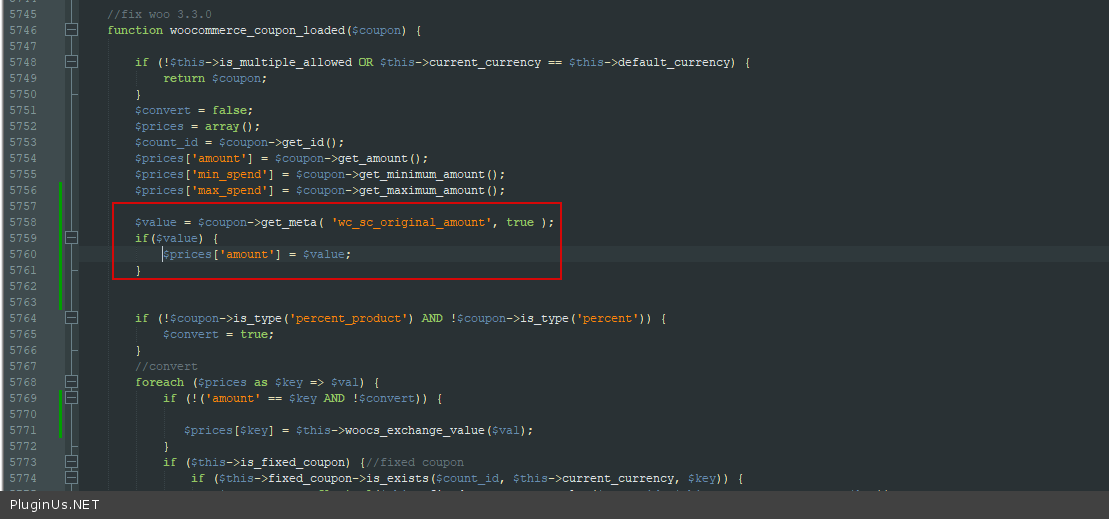The height and width of the screenshot is (519, 1109).
Task: Collapse the if($value) block fold marker
Action: (x=71, y=238)
